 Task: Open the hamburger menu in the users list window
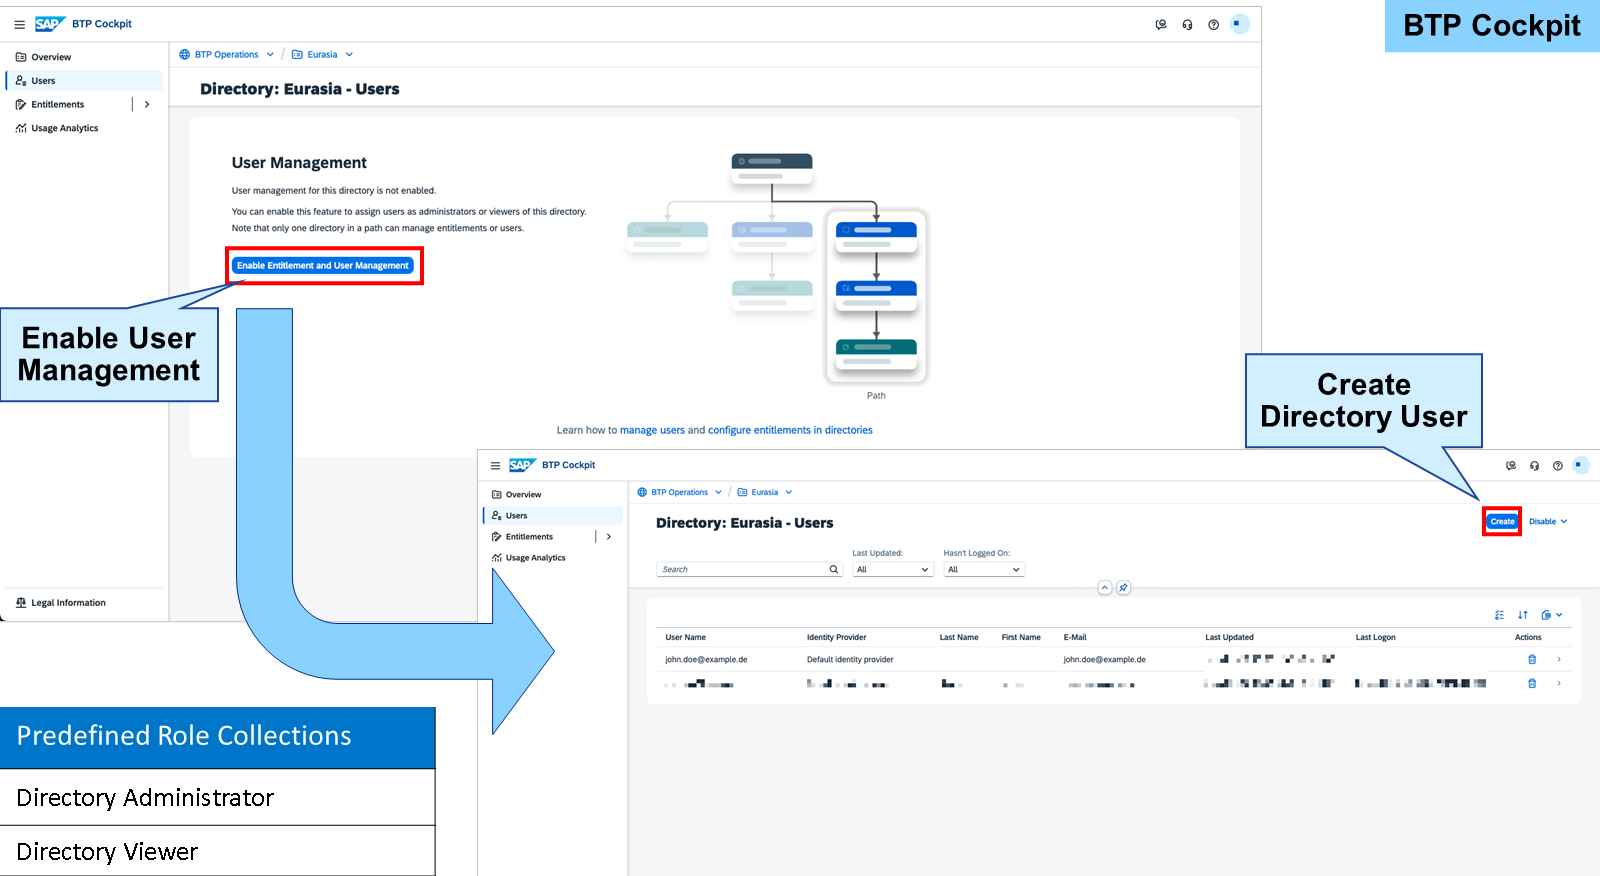click(495, 465)
